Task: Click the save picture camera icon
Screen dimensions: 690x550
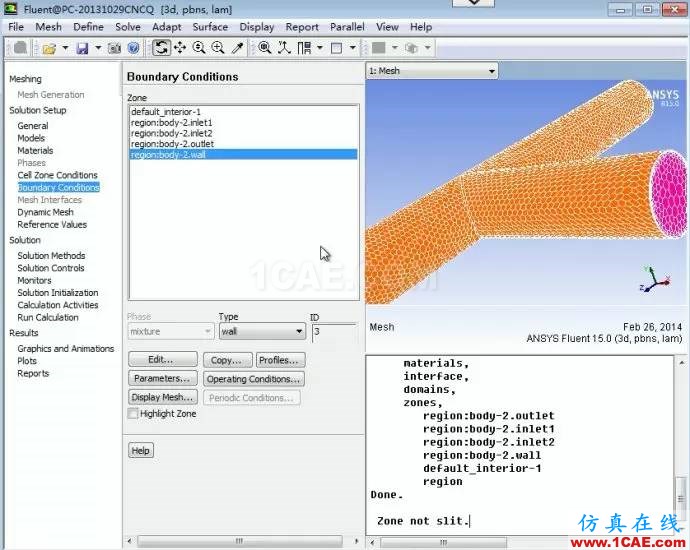Action: tap(114, 48)
